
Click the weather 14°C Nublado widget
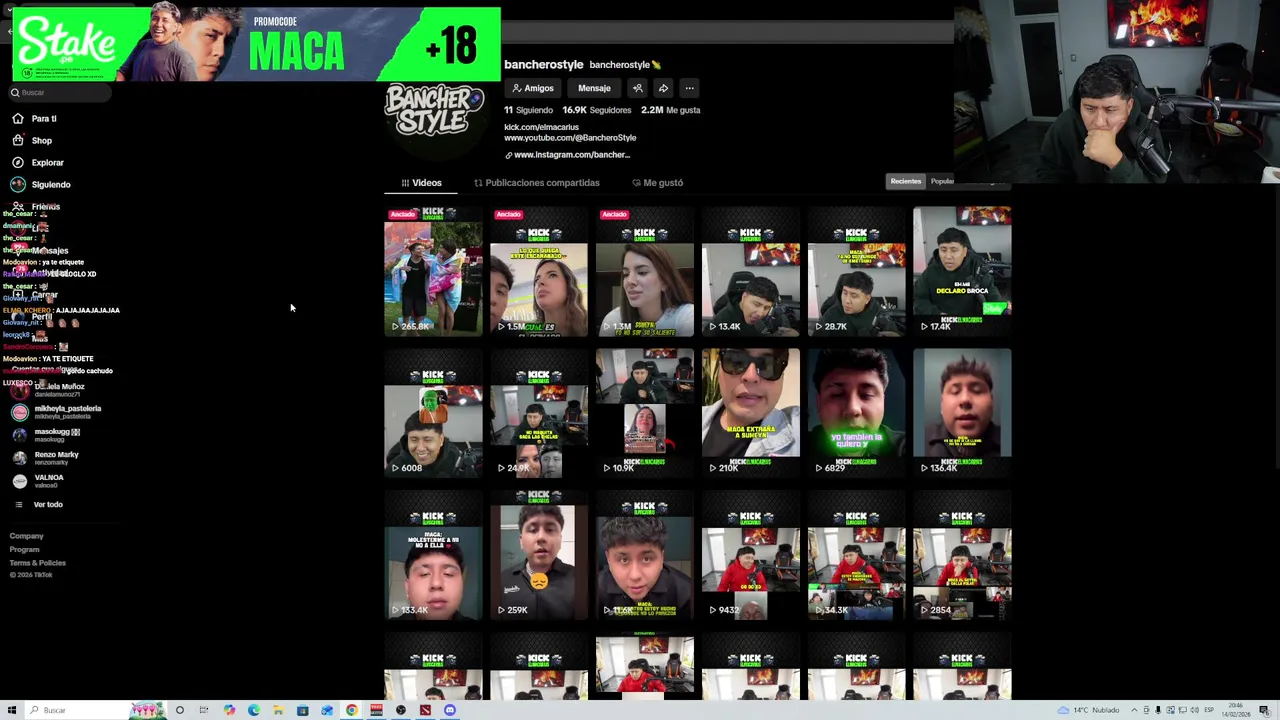pos(1090,710)
